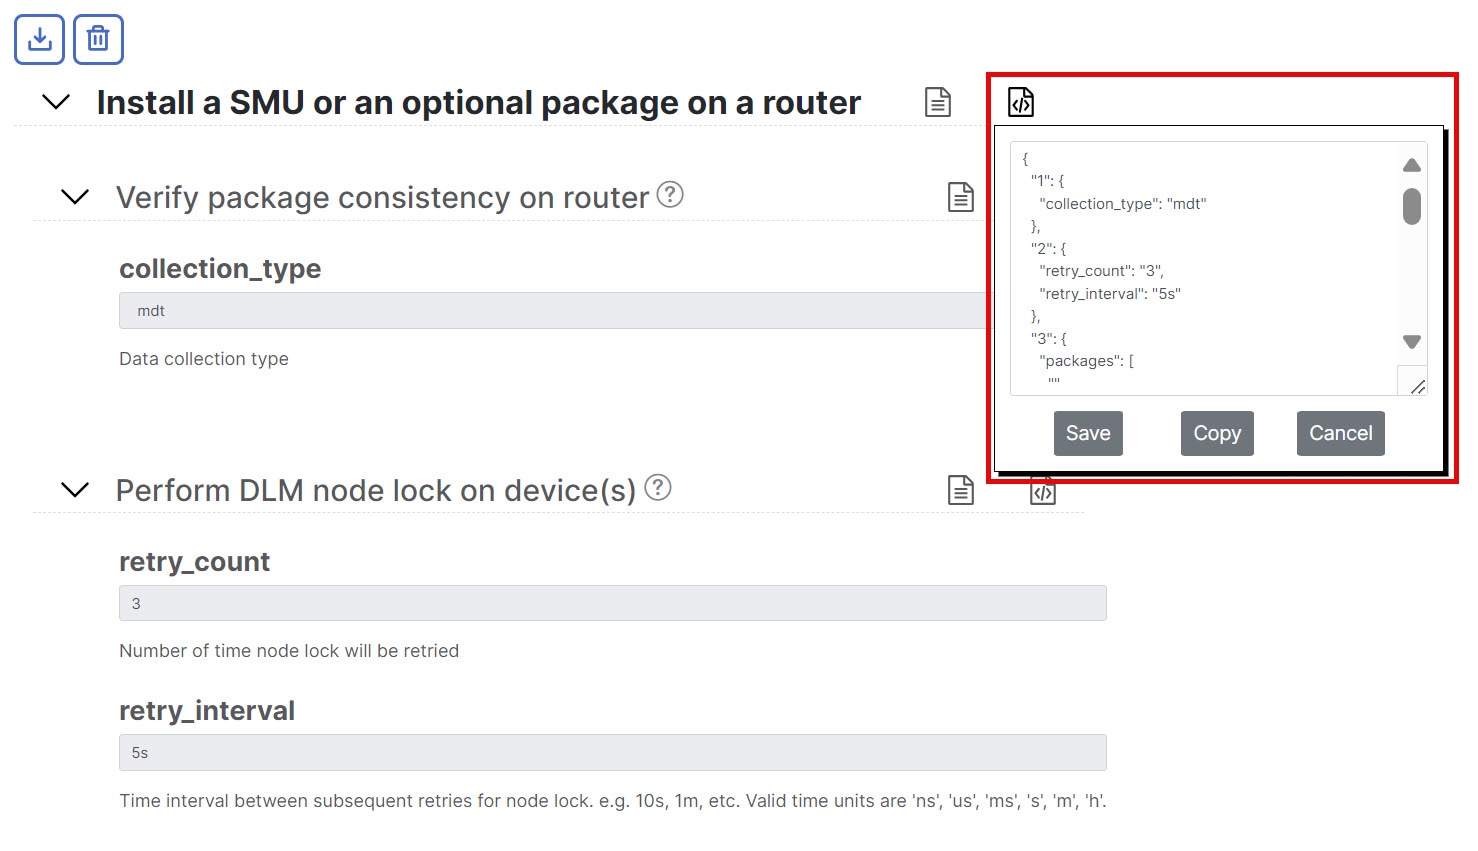1478x851 pixels.
Task: Click the trash delete icon
Action: click(x=98, y=40)
